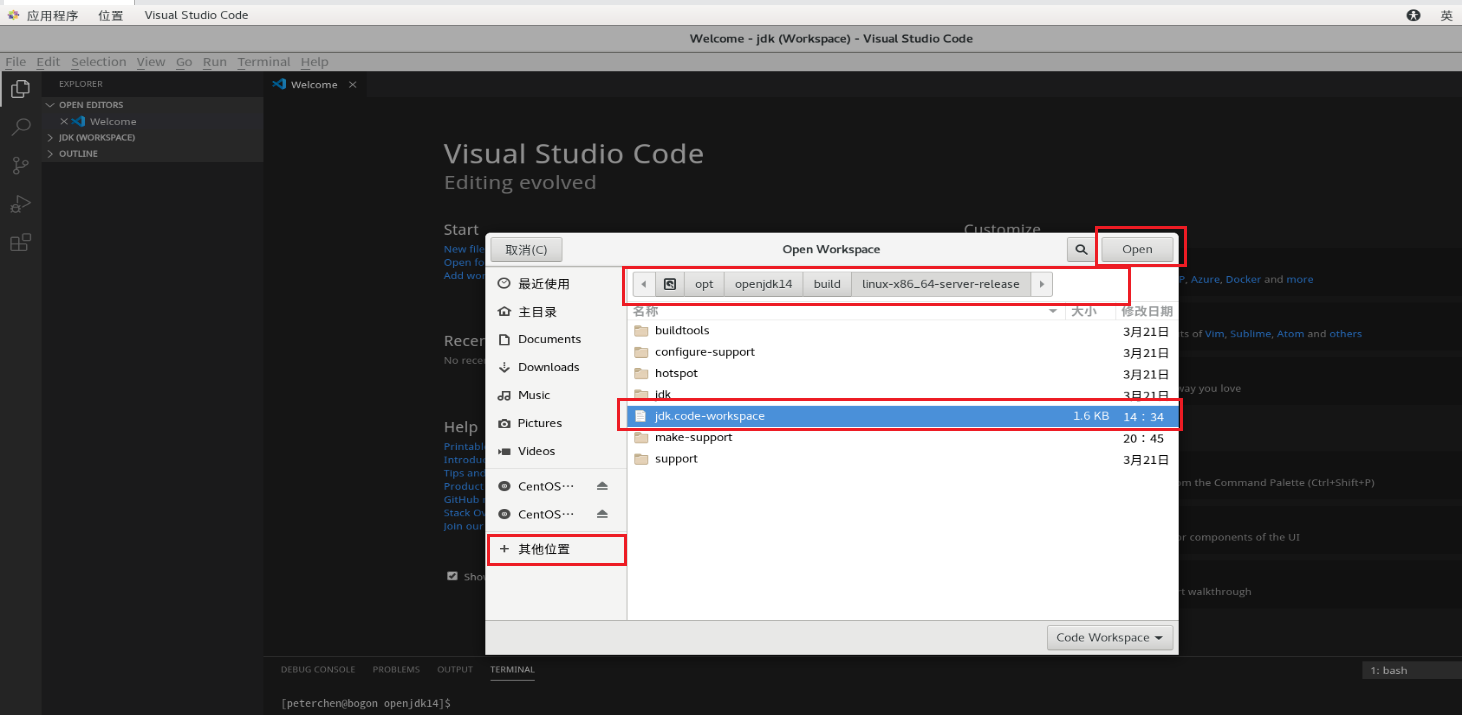Select the hotspot folder
The image size is (1462, 715).
pos(902,373)
